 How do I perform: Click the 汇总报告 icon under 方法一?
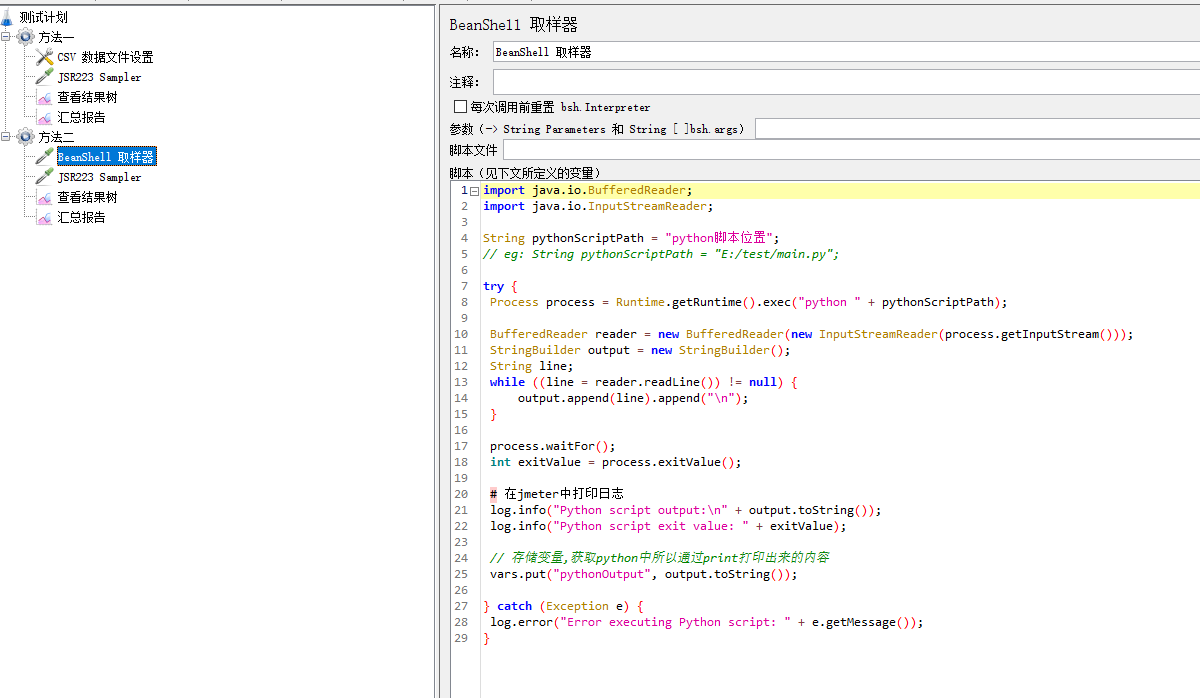[44, 117]
